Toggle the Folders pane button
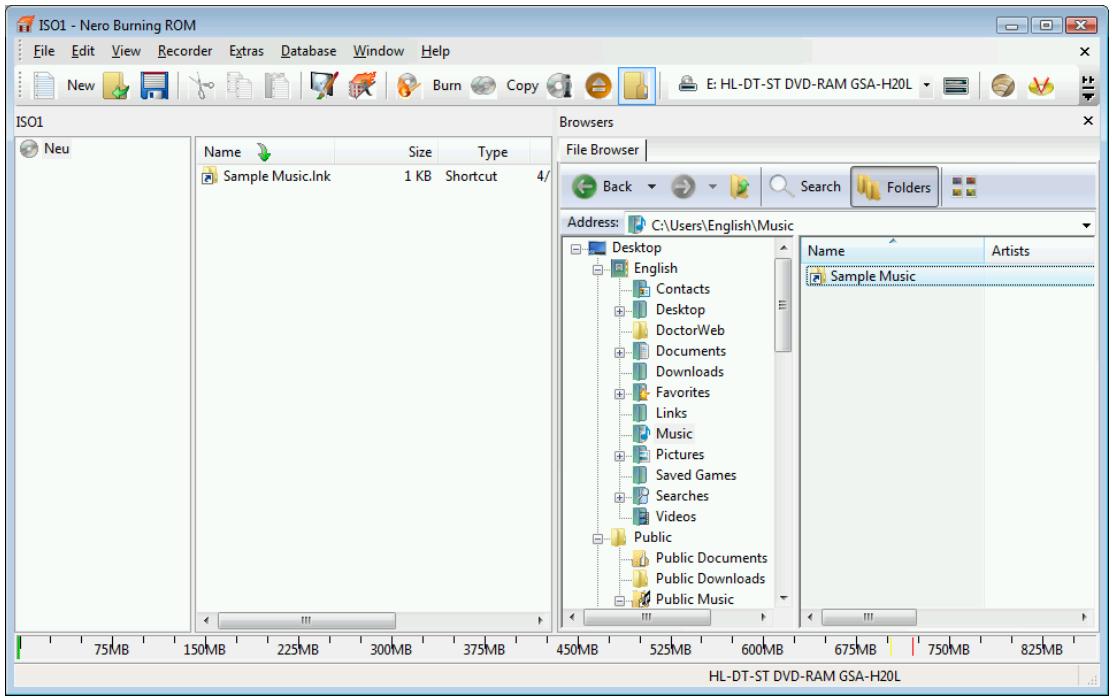 tap(894, 187)
